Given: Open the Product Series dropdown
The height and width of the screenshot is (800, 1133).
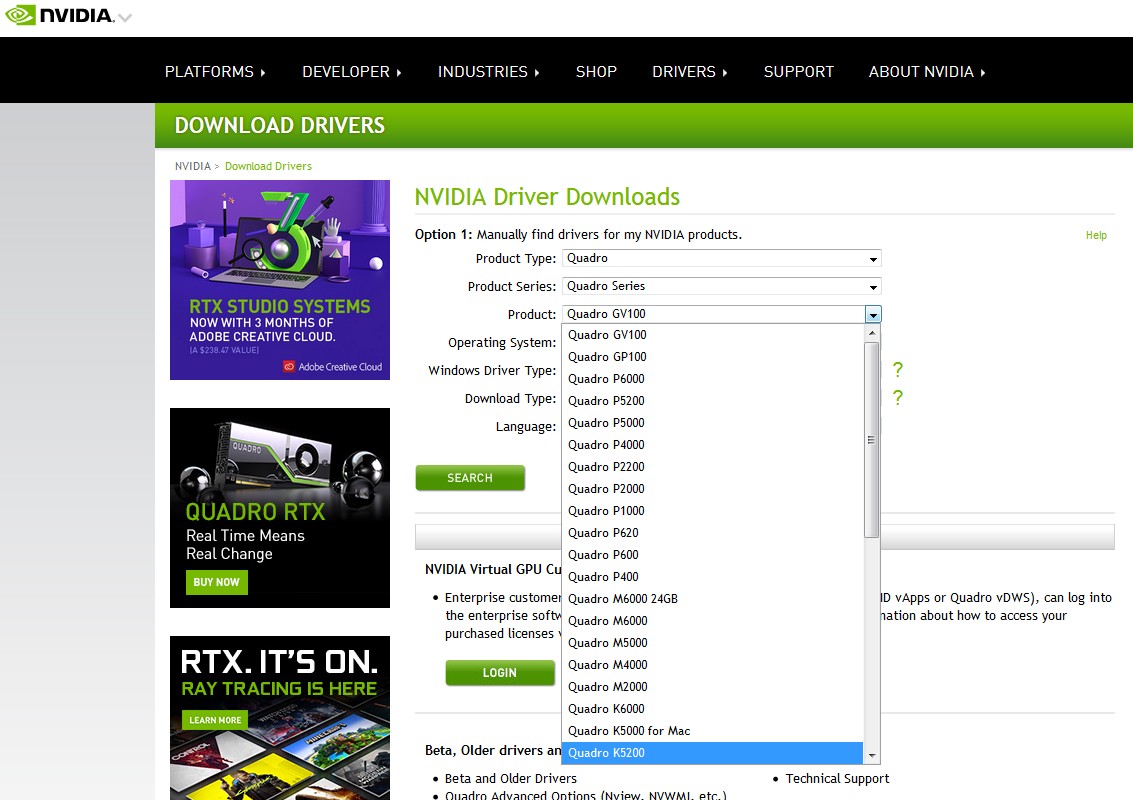Looking at the screenshot, I should (x=721, y=286).
